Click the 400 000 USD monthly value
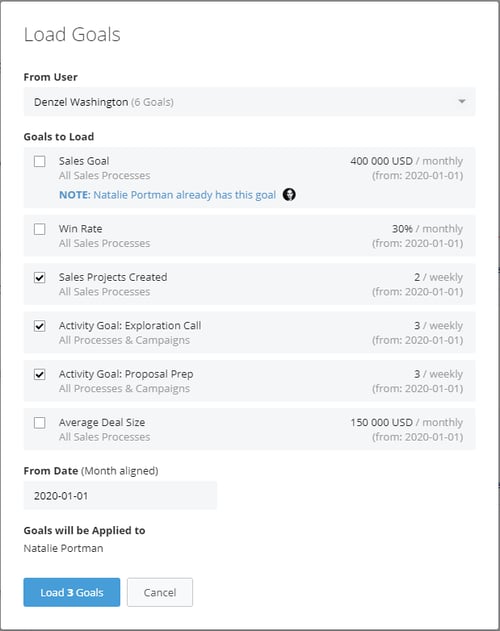This screenshot has width=500, height=631. (407, 161)
